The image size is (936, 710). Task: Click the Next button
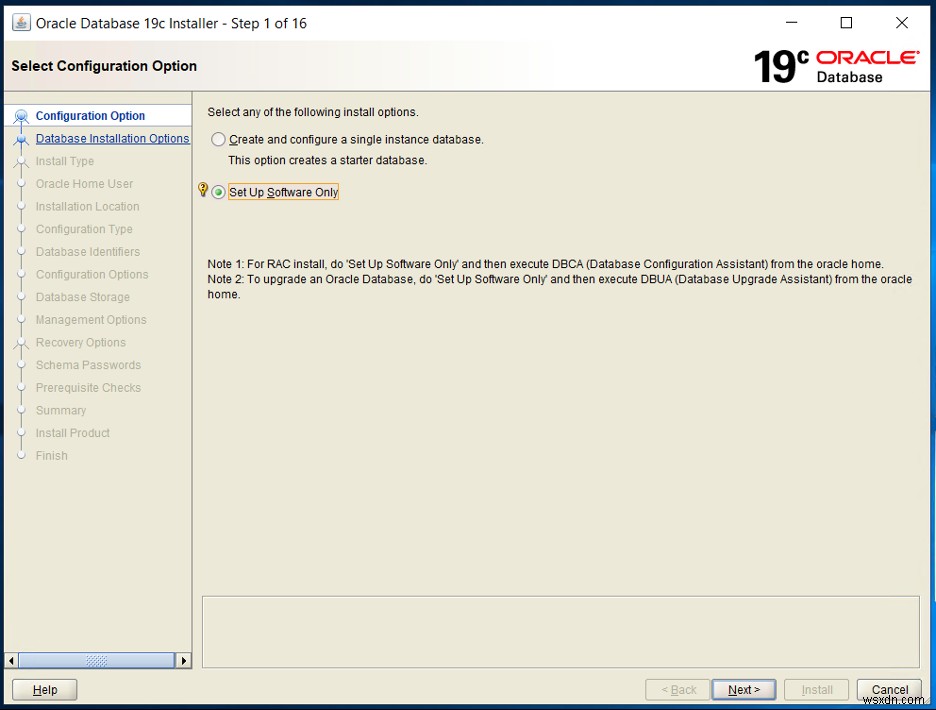tap(743, 689)
